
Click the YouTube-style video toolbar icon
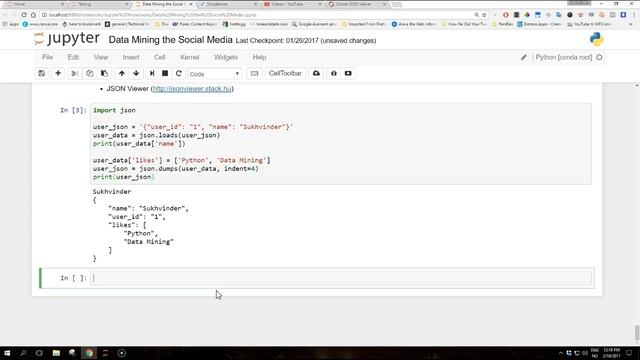(348, 73)
